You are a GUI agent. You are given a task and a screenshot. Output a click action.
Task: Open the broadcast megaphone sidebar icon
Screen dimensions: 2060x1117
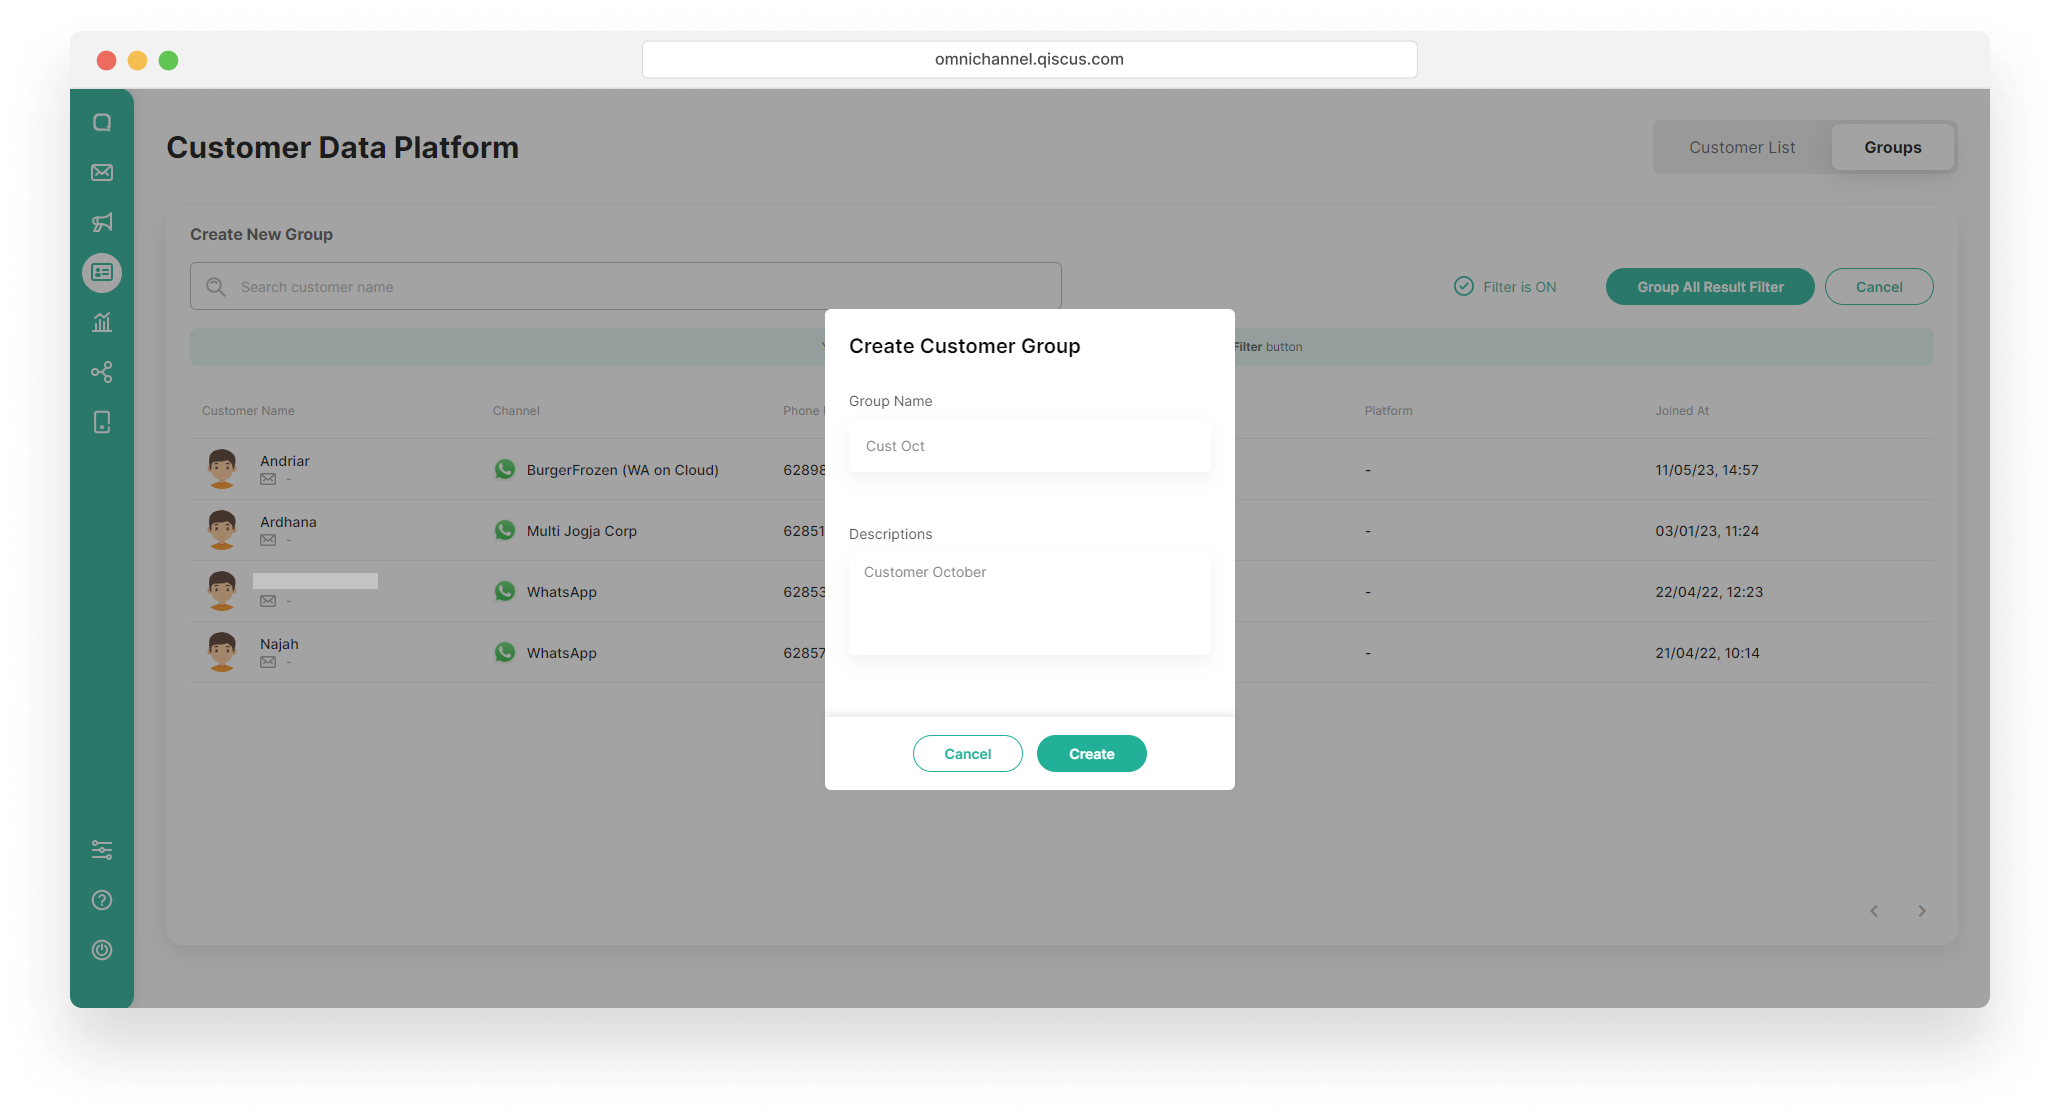[x=102, y=222]
